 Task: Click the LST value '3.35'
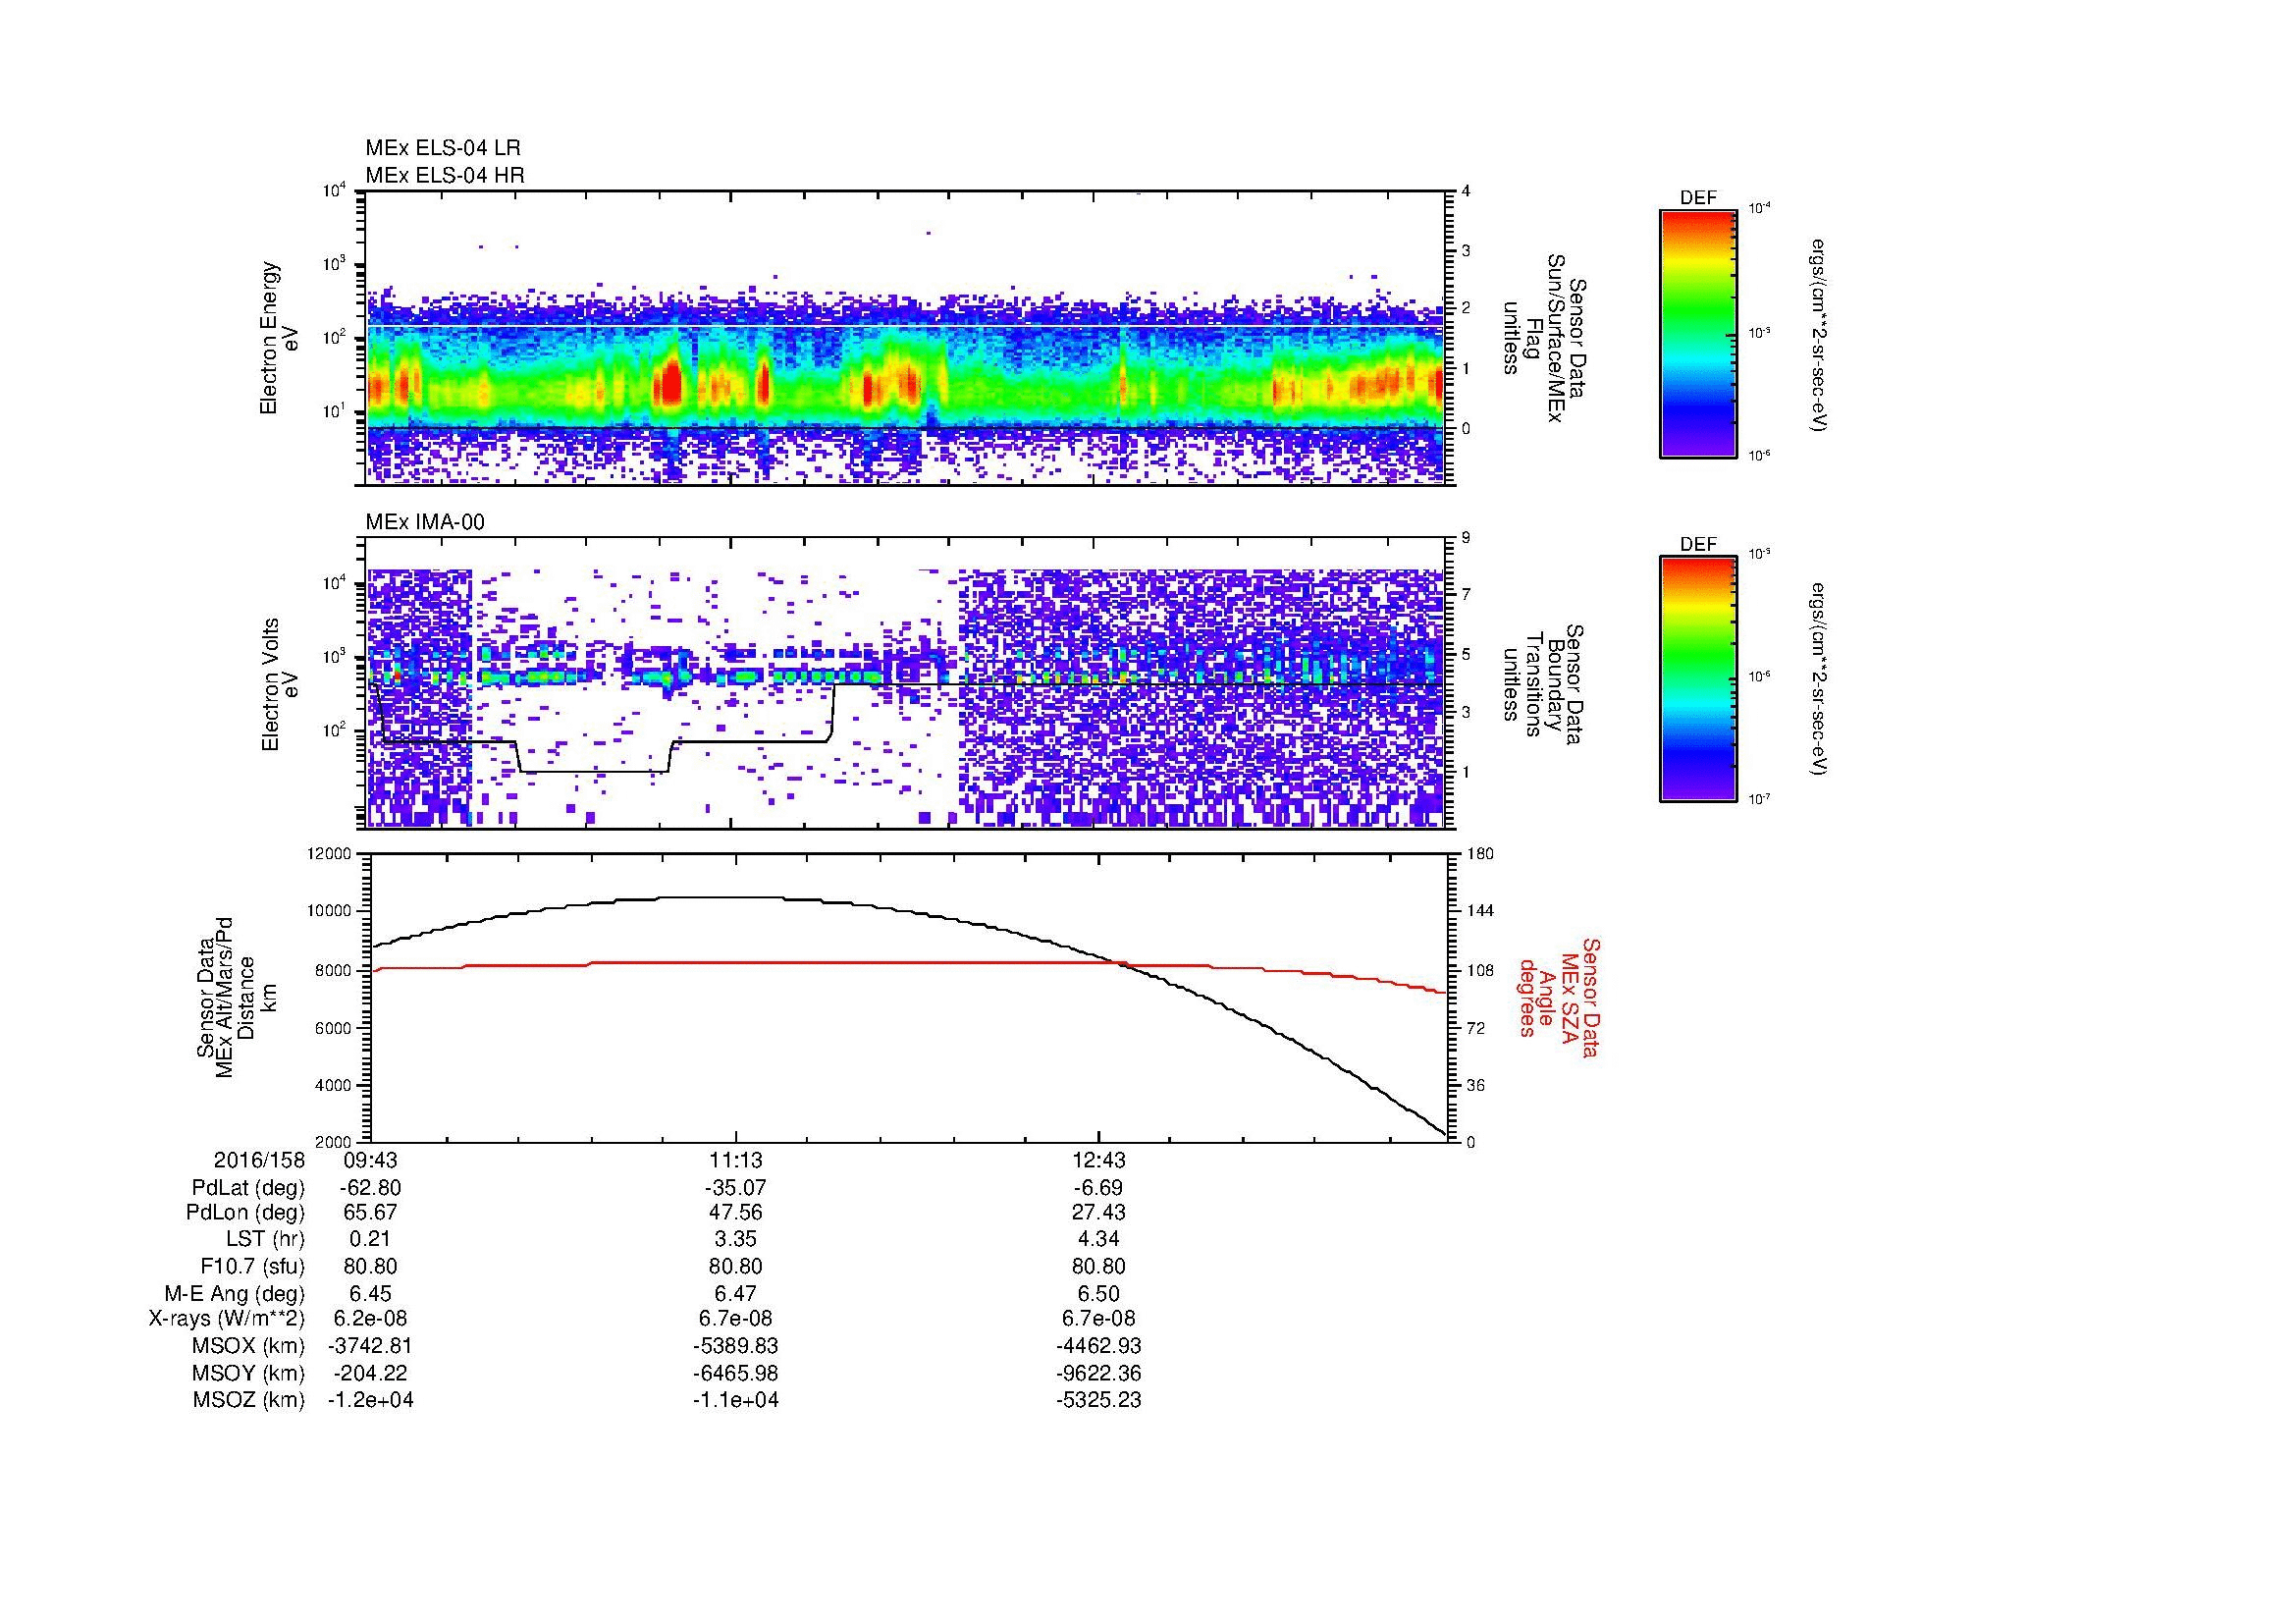coord(736,1239)
